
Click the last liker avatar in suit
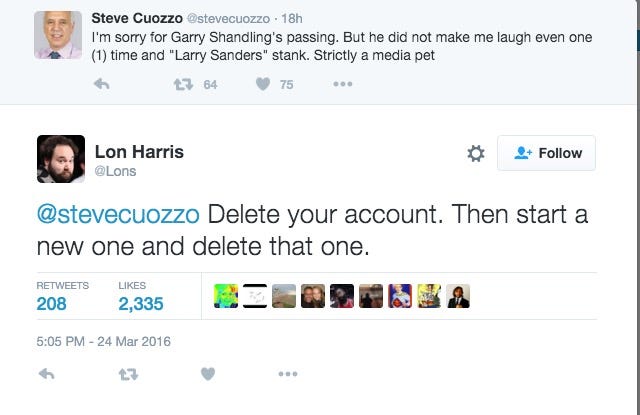458,296
